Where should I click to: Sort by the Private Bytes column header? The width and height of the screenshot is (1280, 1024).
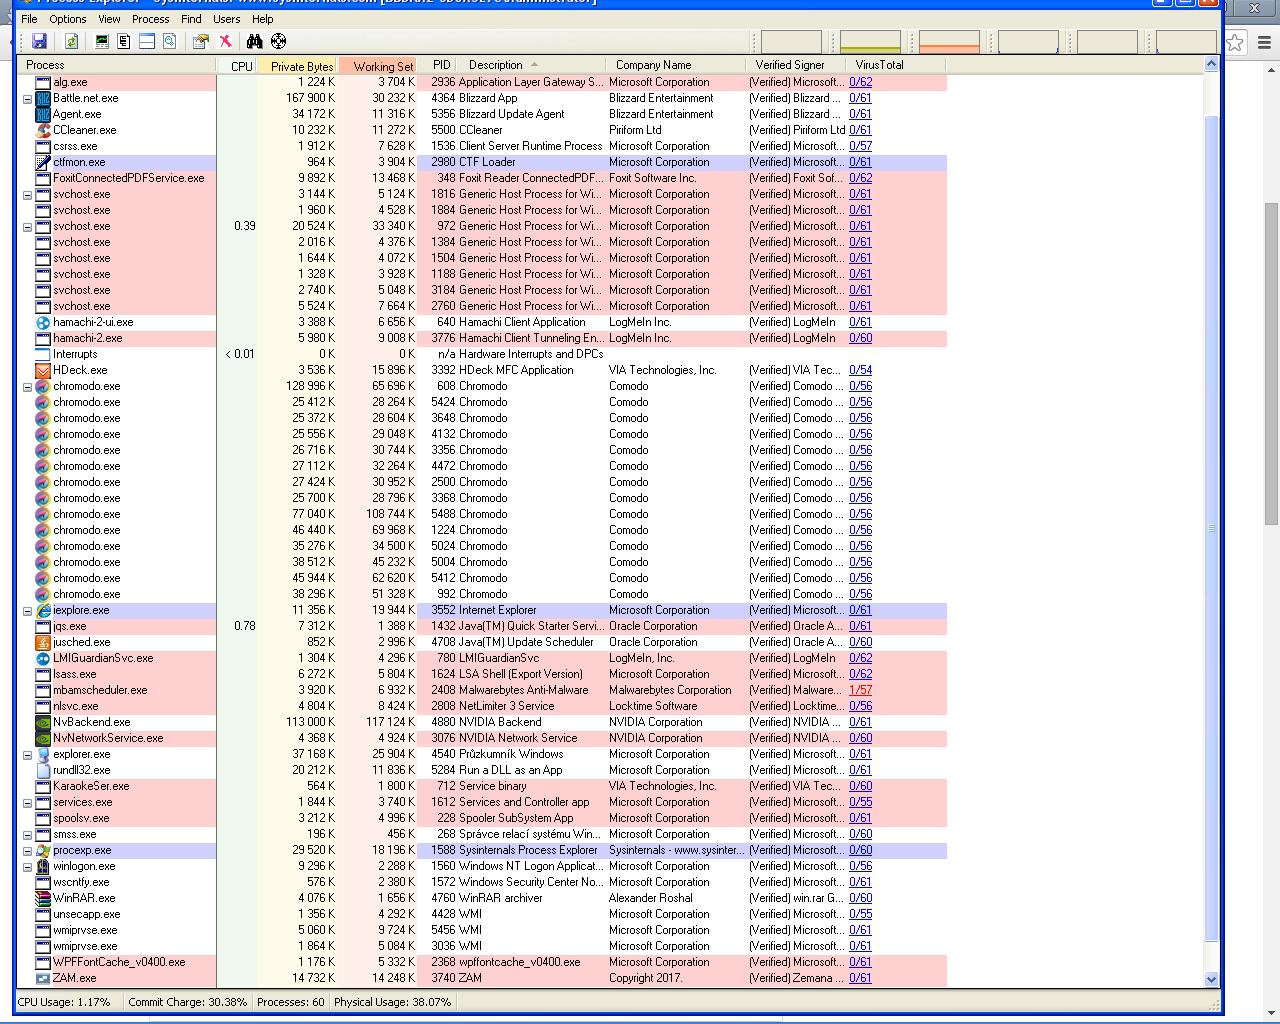tap(300, 66)
